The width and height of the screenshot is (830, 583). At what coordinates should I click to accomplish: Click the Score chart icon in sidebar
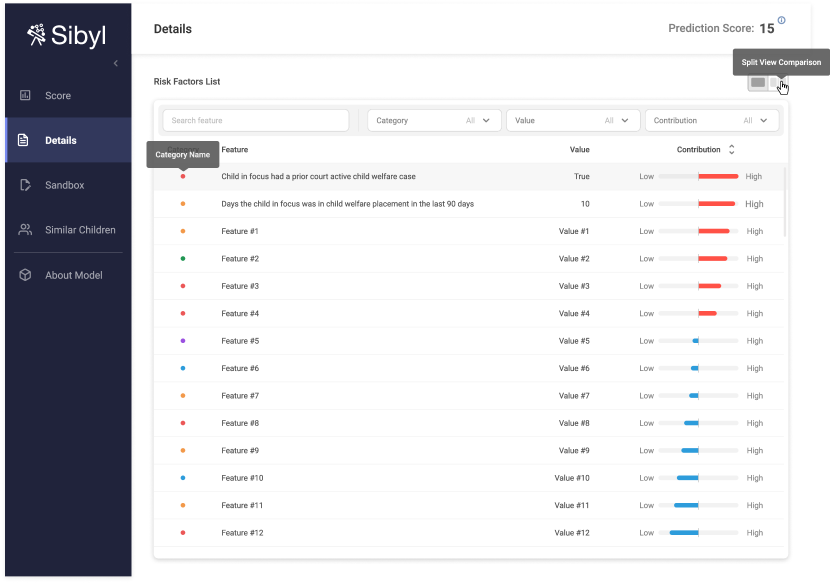coord(25,96)
